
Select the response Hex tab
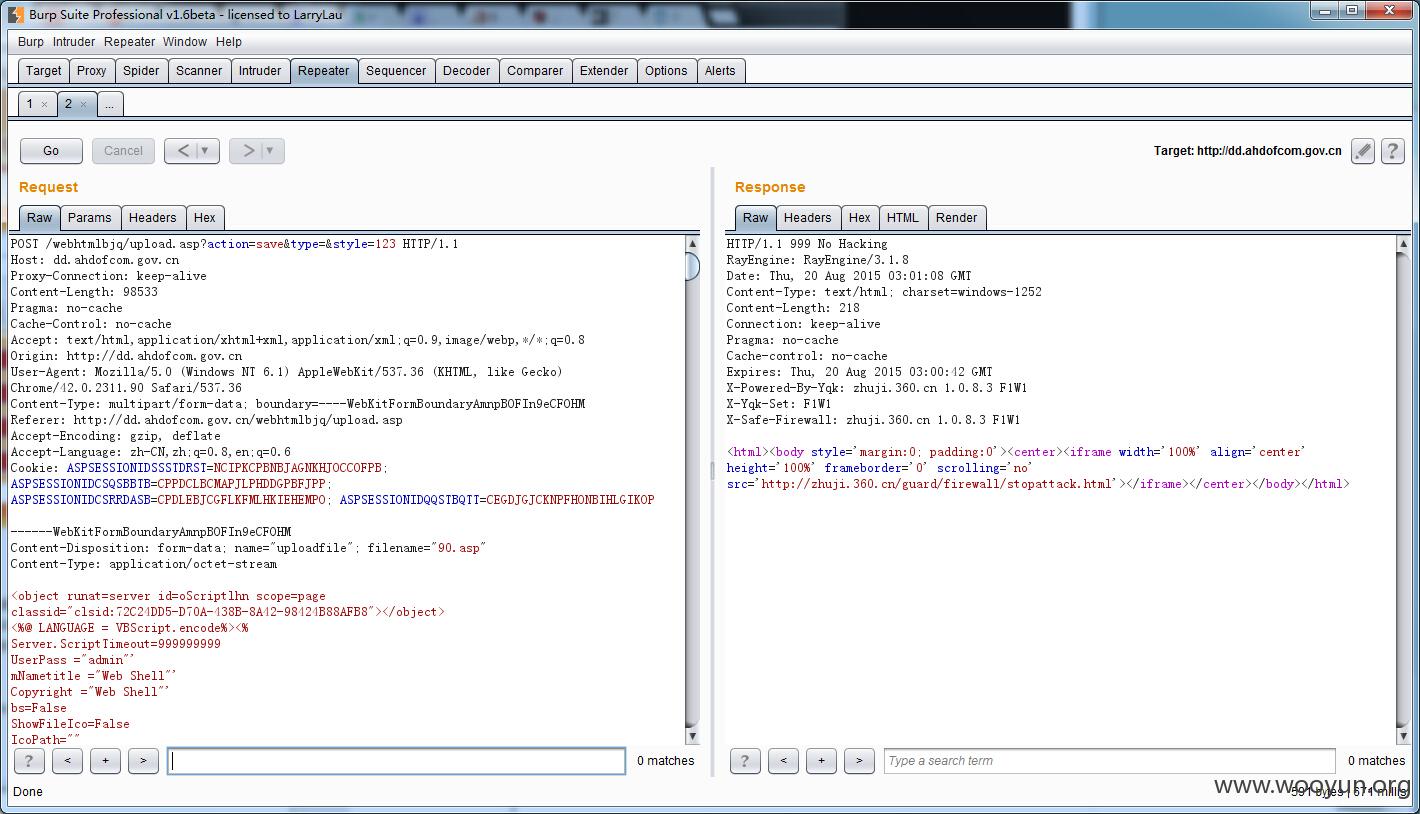click(x=860, y=218)
